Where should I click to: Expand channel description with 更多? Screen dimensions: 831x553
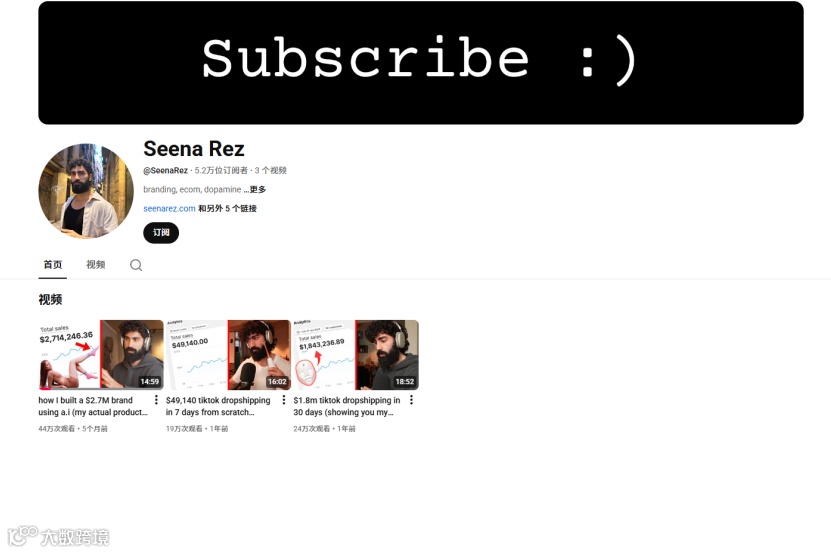tap(258, 189)
